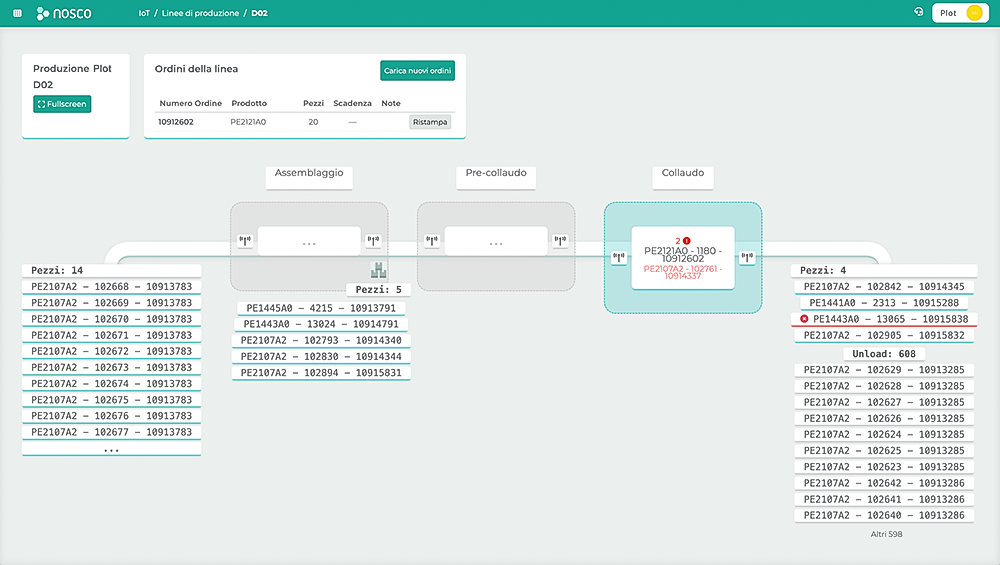This screenshot has height=565, width=1000.
Task: Expand the 'Altri 598' unload list
Action: point(887,534)
